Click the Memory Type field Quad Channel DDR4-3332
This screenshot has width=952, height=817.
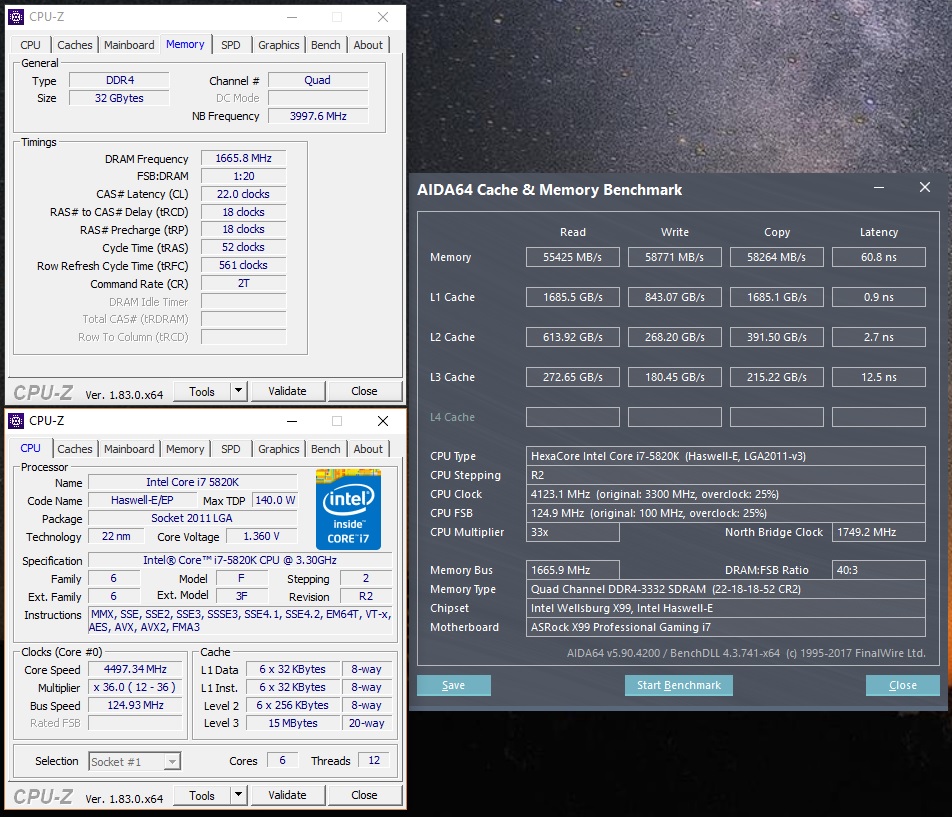726,589
